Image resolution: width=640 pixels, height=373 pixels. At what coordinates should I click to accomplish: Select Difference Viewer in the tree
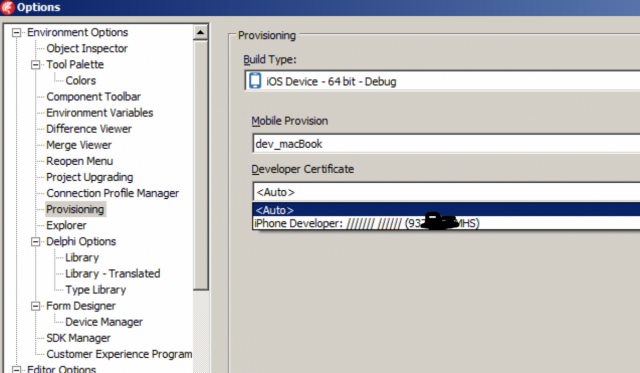coord(89,129)
